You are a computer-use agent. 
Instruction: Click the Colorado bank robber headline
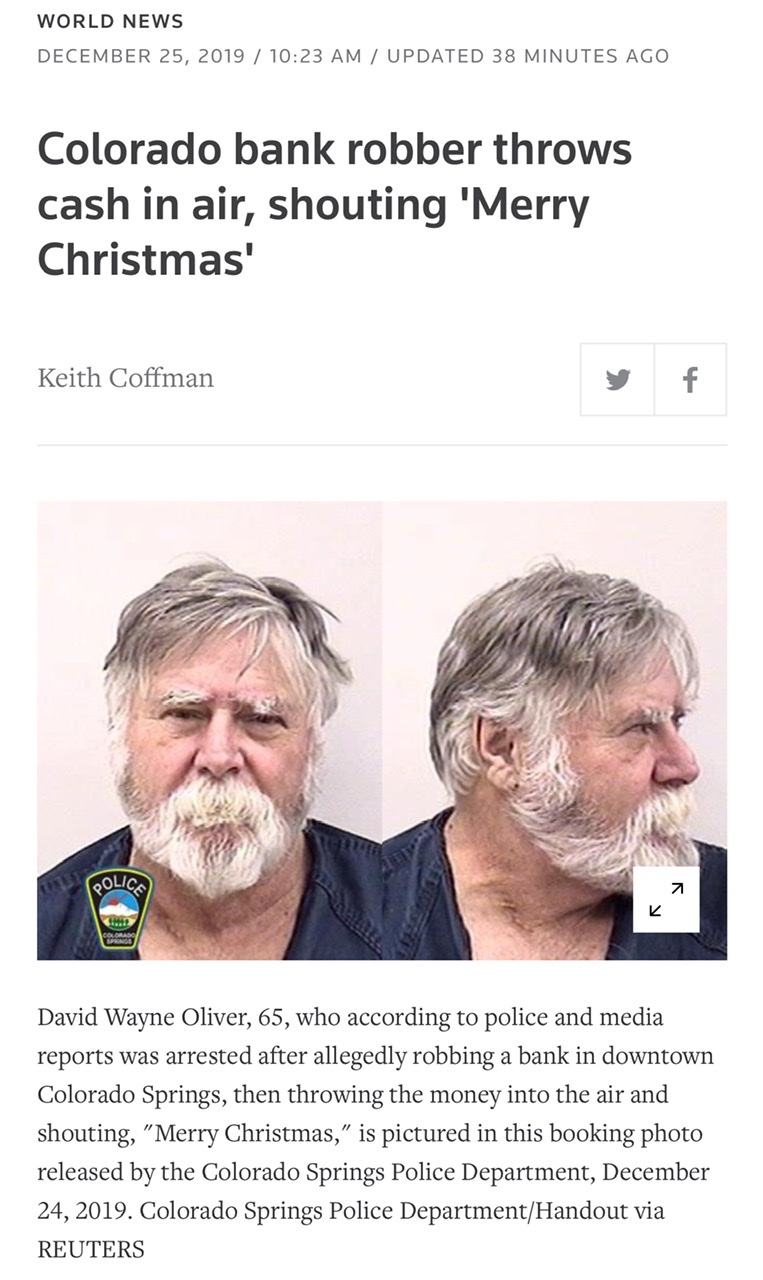[335, 204]
